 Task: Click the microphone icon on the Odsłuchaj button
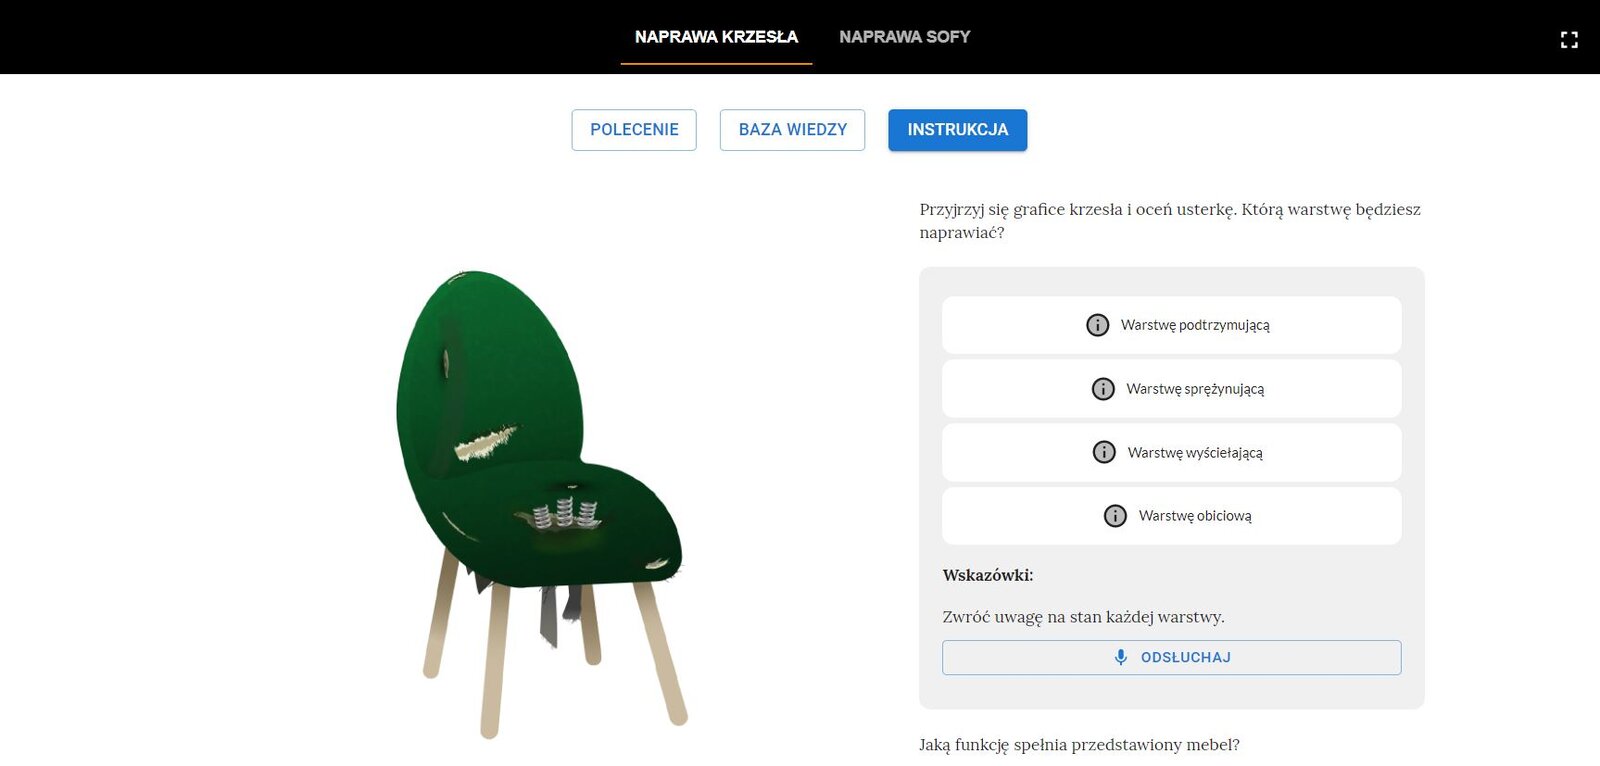(x=1121, y=657)
